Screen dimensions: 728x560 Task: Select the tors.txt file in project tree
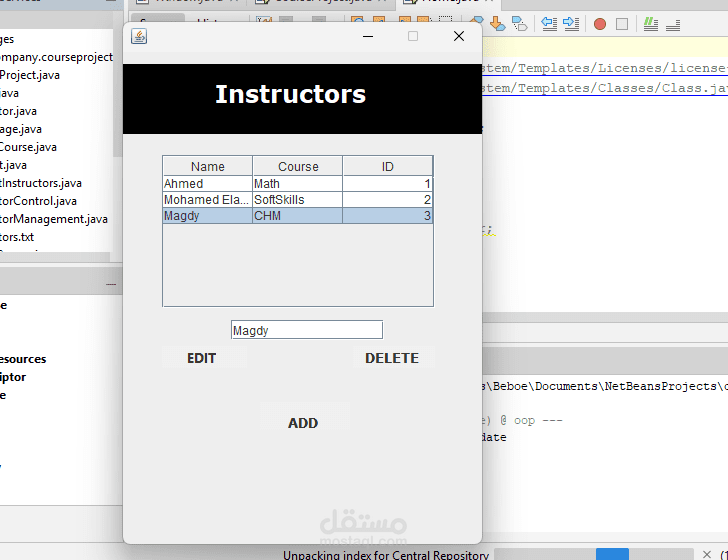tap(17, 237)
